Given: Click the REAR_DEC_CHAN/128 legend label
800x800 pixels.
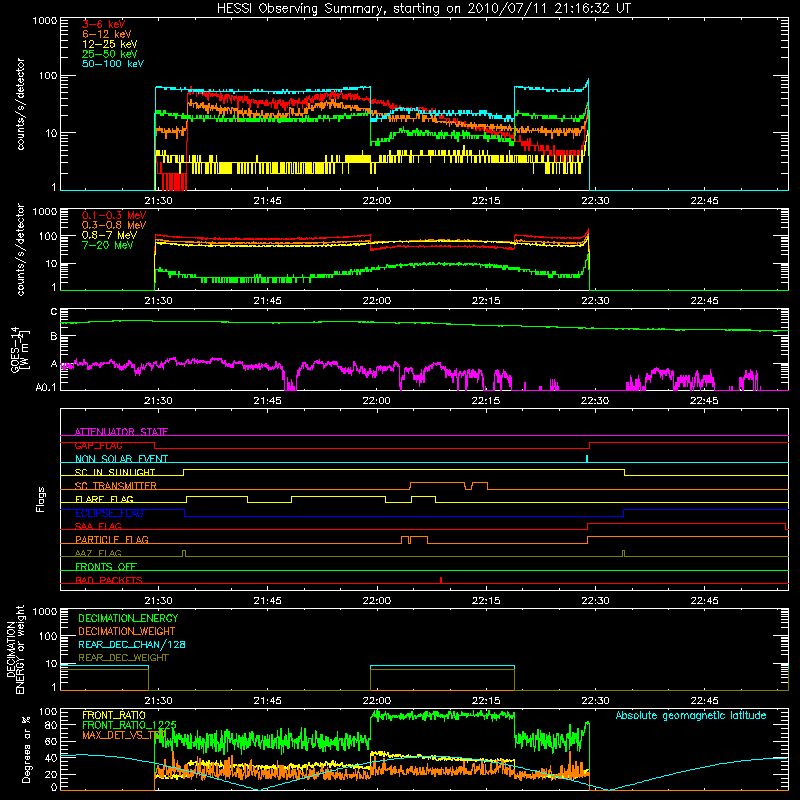Looking at the screenshot, I should coord(132,644).
